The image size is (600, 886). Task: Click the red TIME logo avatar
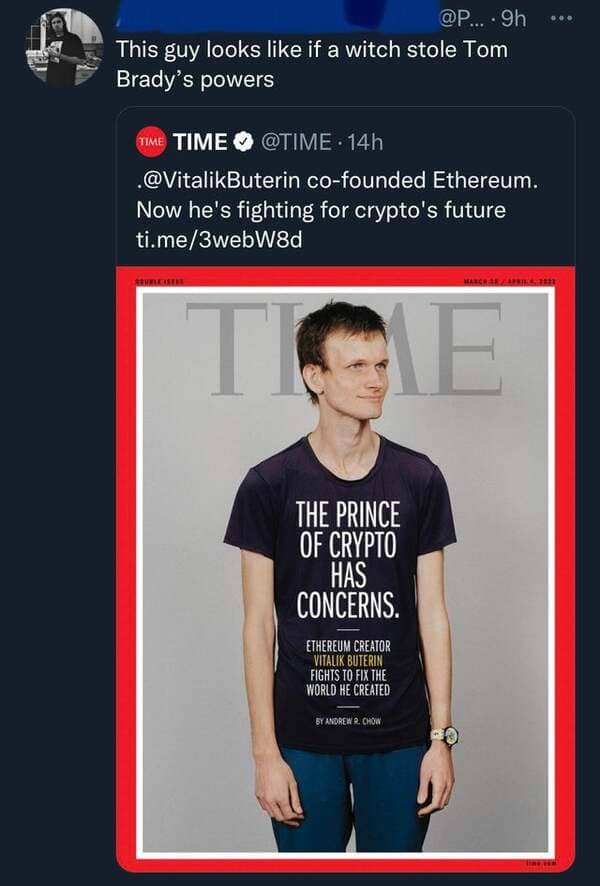[x=150, y=142]
